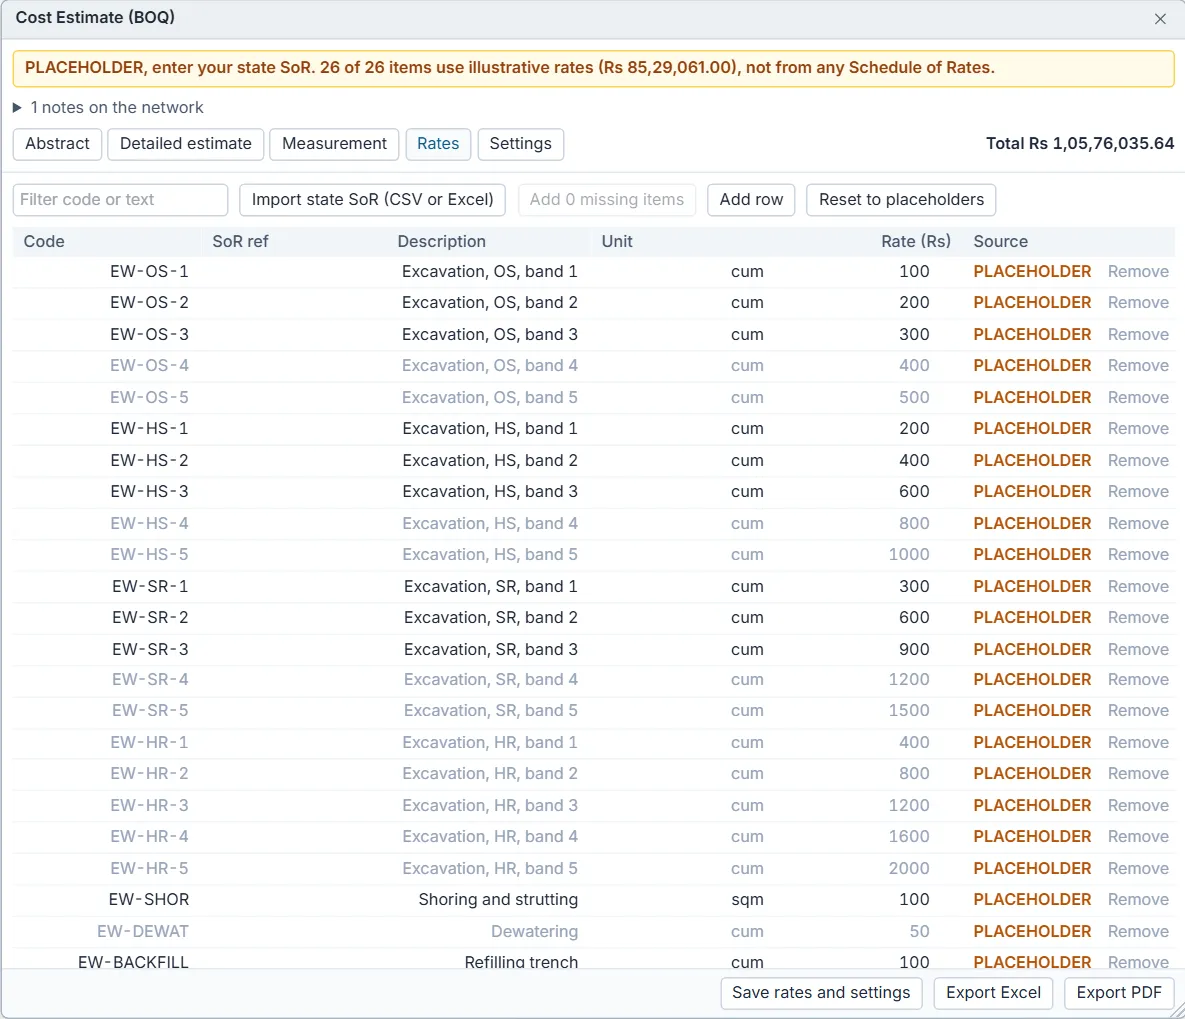Remove the EW-OS-3 row
The width and height of the screenshot is (1185, 1019).
coord(1138,334)
